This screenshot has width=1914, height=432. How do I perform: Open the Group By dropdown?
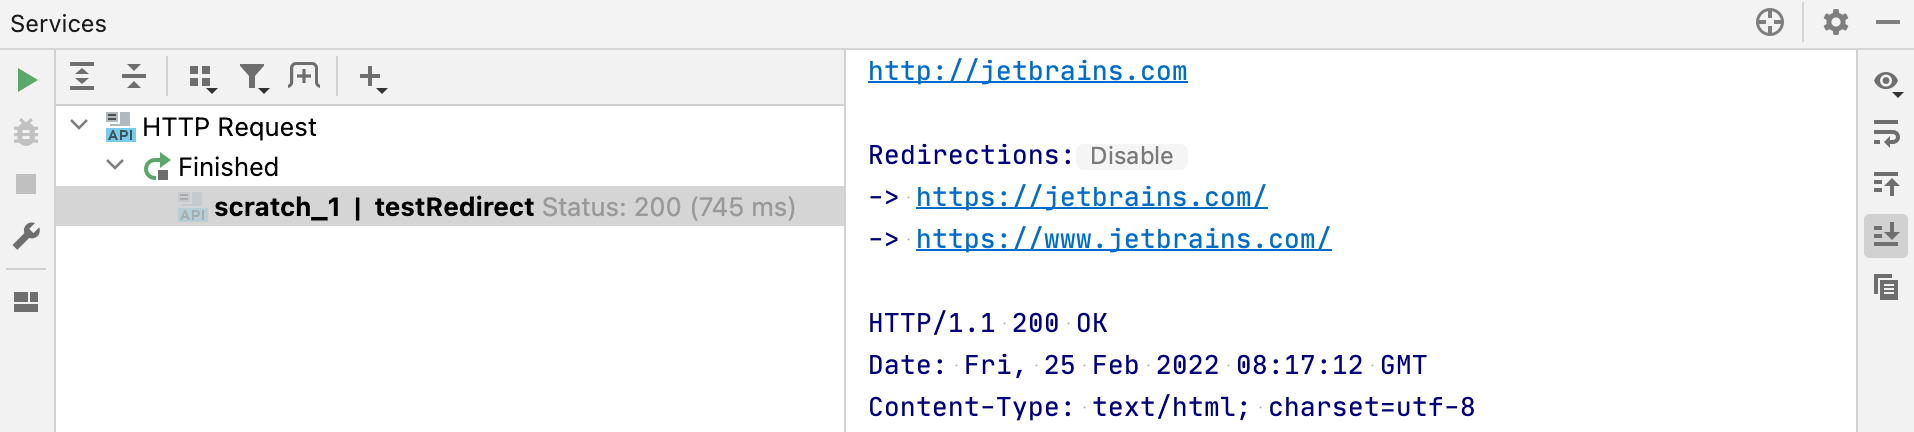coord(202,78)
